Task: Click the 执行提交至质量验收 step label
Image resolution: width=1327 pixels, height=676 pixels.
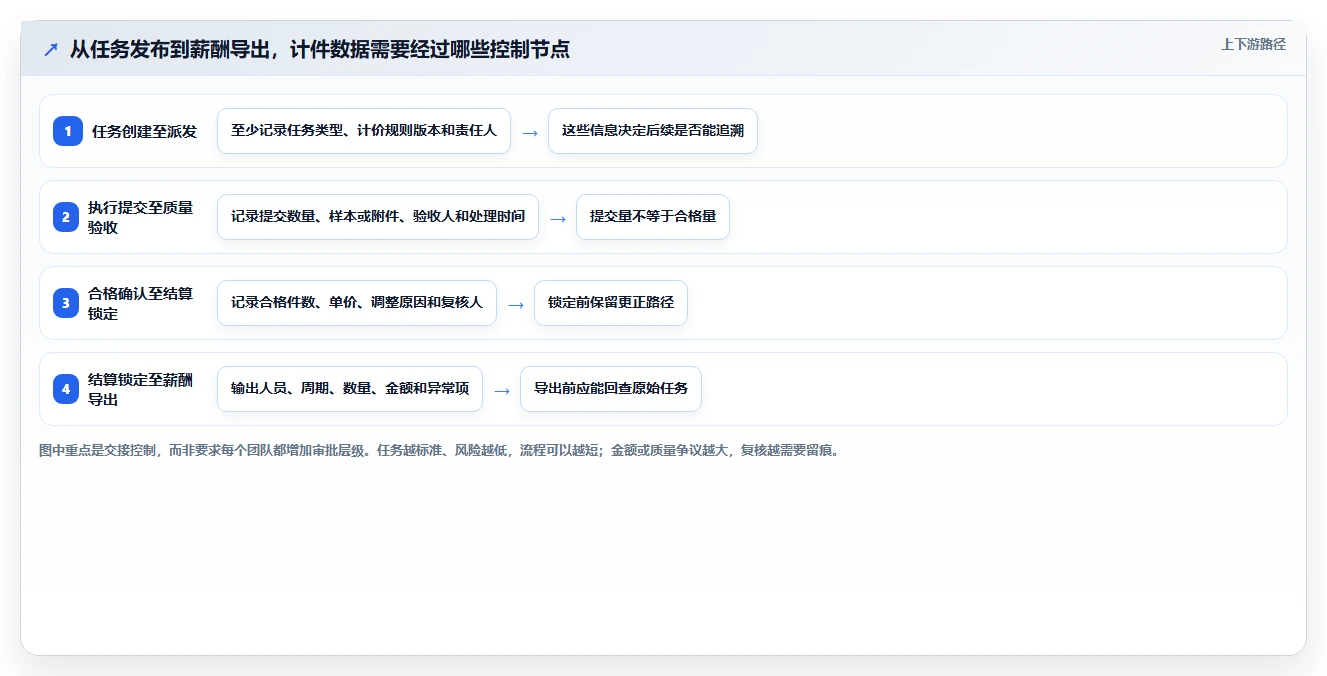Action: [141, 217]
